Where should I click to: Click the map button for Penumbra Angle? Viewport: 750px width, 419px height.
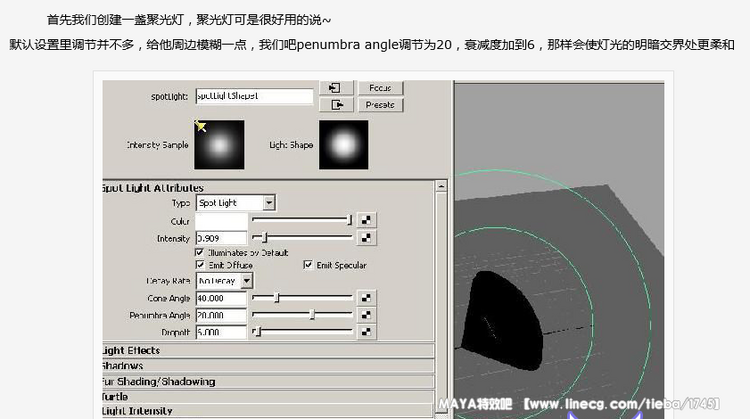(367, 314)
